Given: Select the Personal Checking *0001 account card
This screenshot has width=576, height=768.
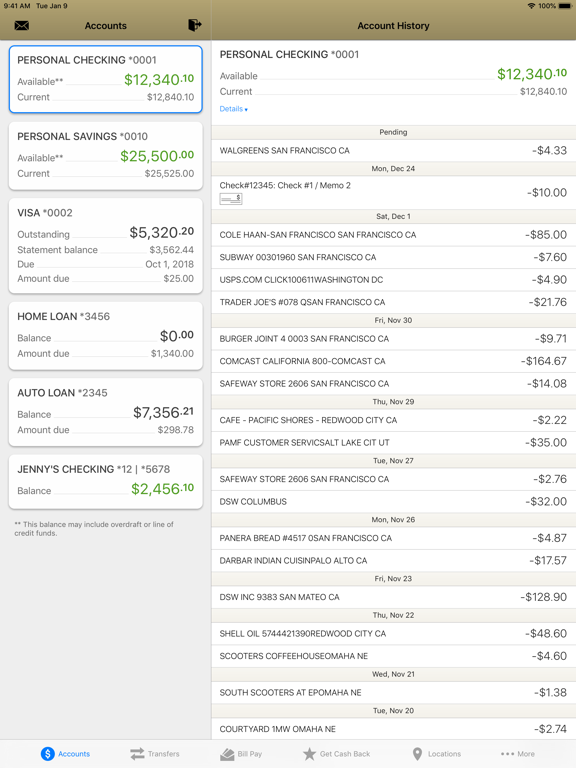Looking at the screenshot, I should 106,79.
